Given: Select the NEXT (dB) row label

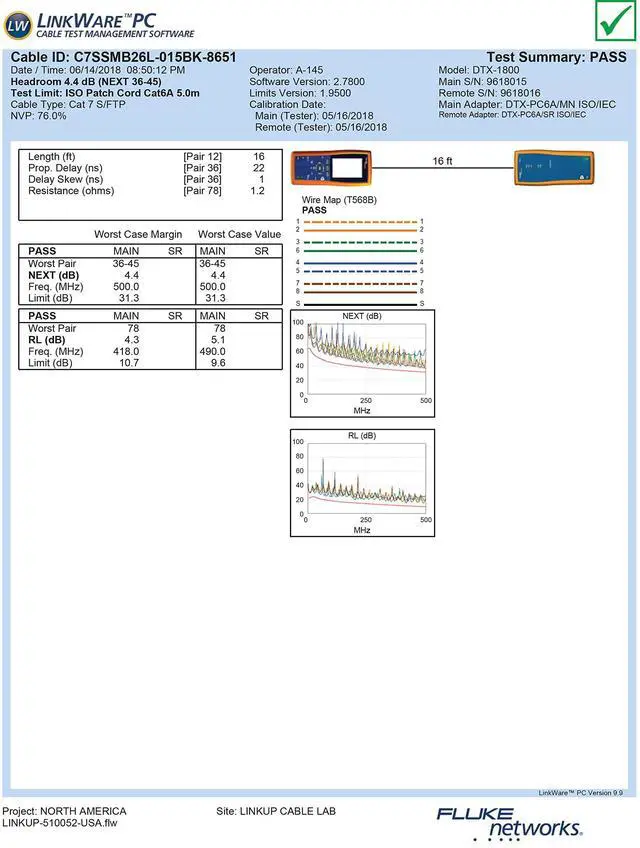Looking at the screenshot, I should [x=53, y=275].
